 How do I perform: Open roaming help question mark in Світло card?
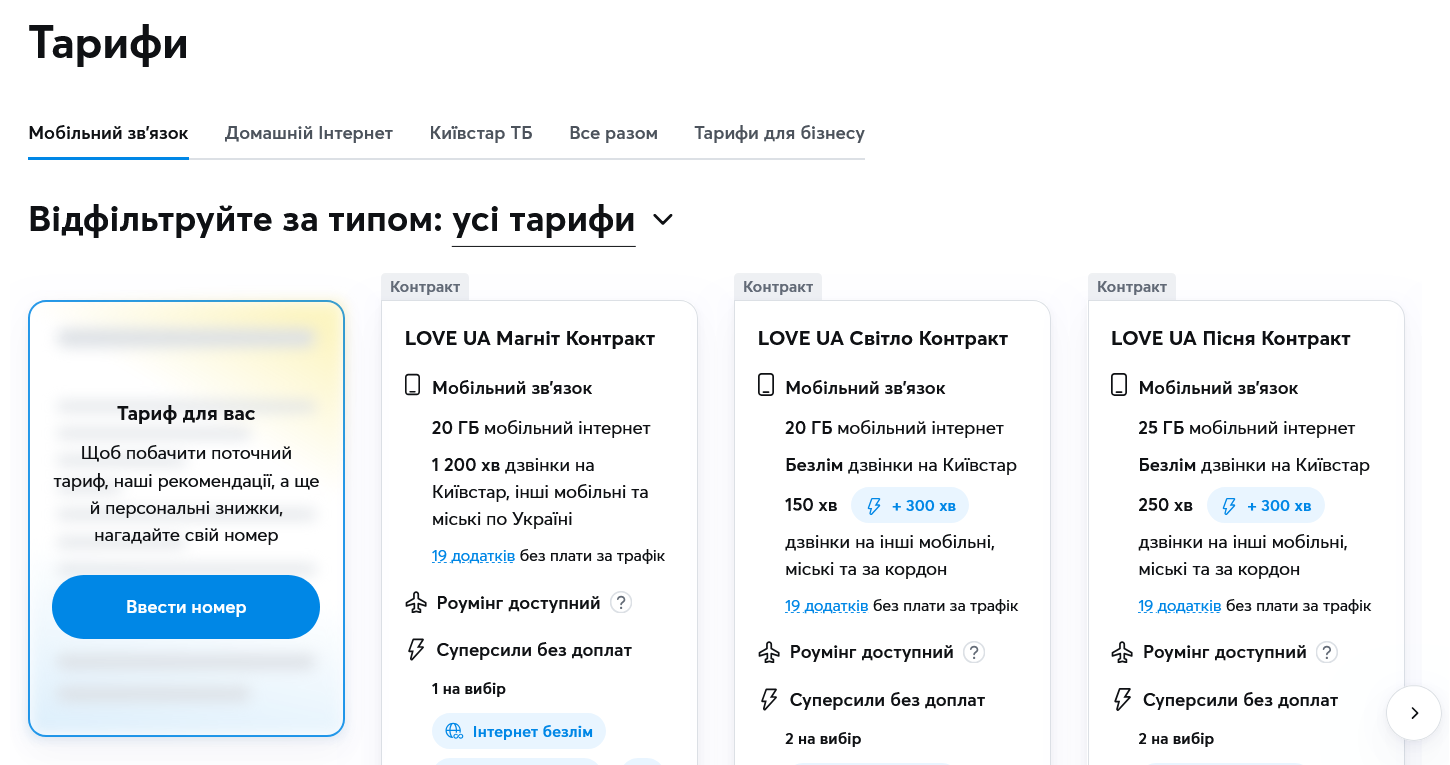point(974,653)
